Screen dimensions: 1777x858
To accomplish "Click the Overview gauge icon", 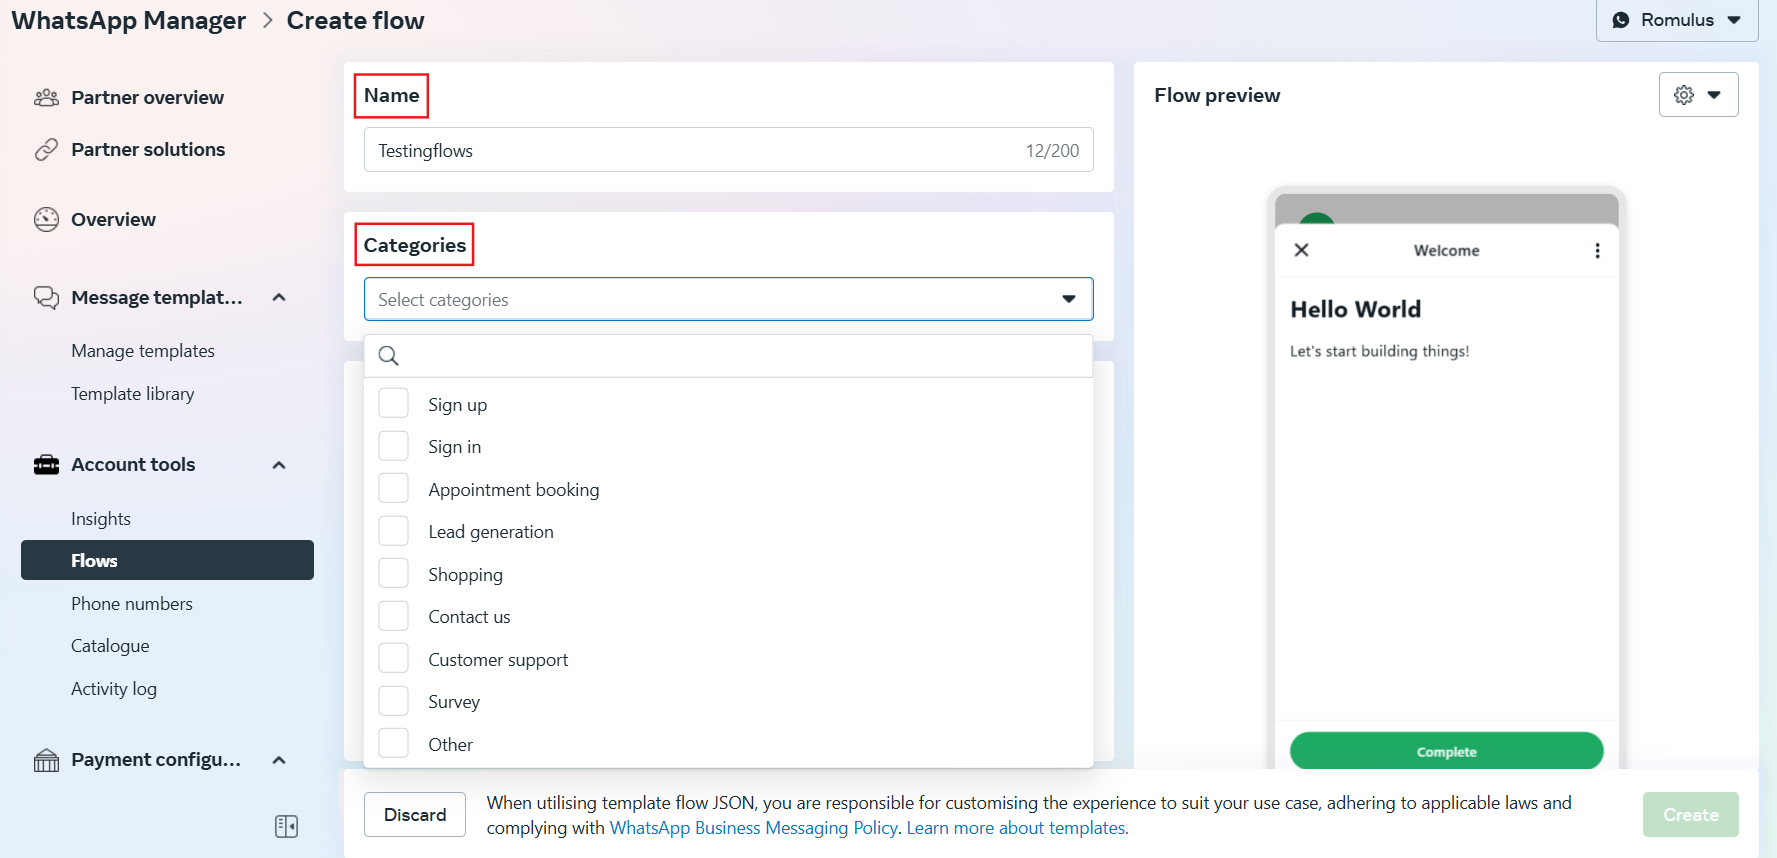I will coord(46,220).
